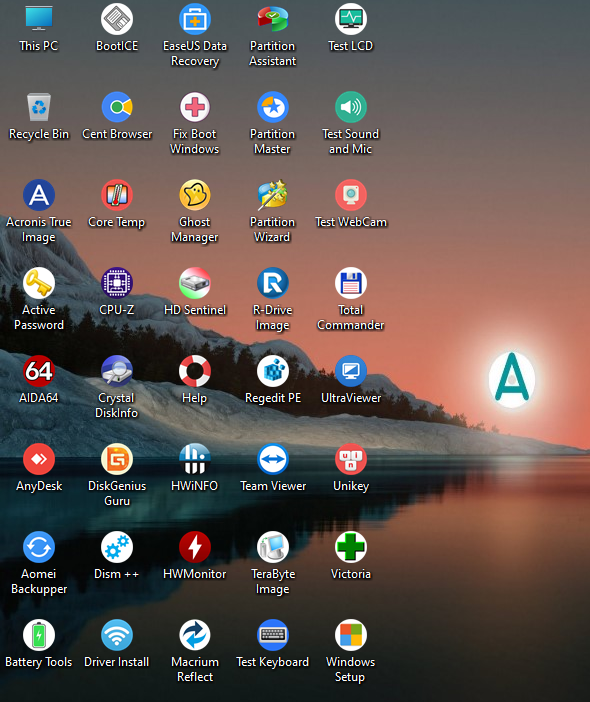Select the Windows Setup icon
This screenshot has height=702, width=590.
click(x=351, y=635)
